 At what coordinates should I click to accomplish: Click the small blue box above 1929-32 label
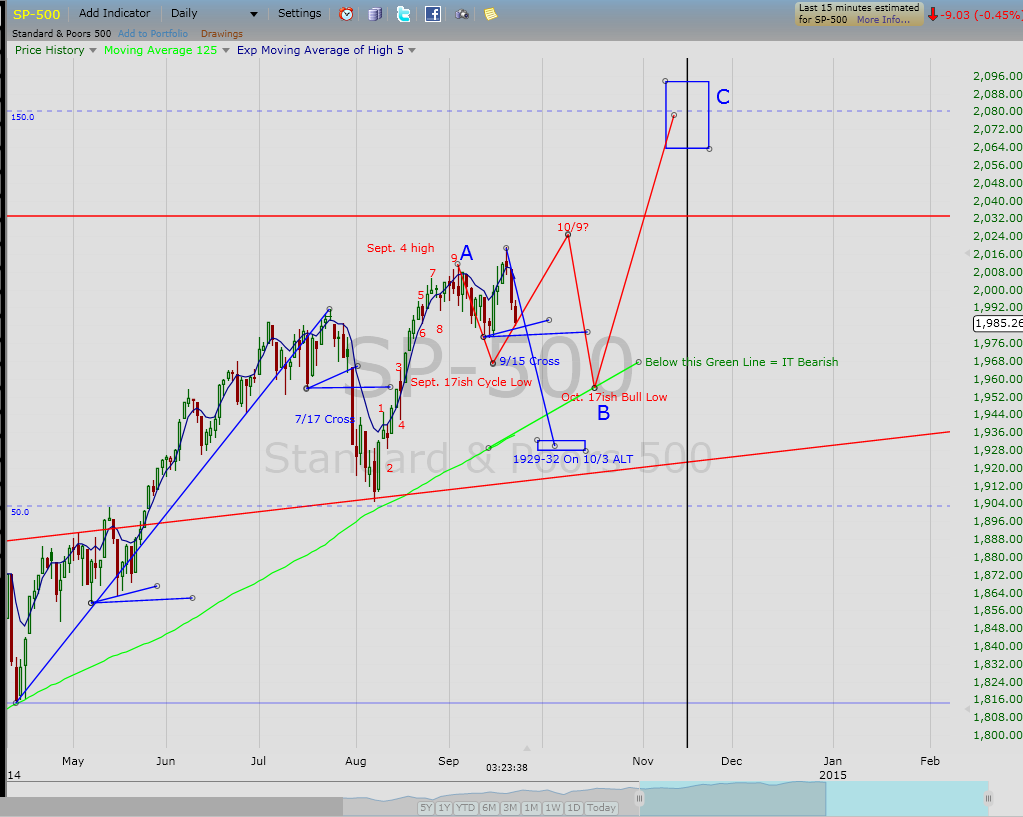click(561, 446)
